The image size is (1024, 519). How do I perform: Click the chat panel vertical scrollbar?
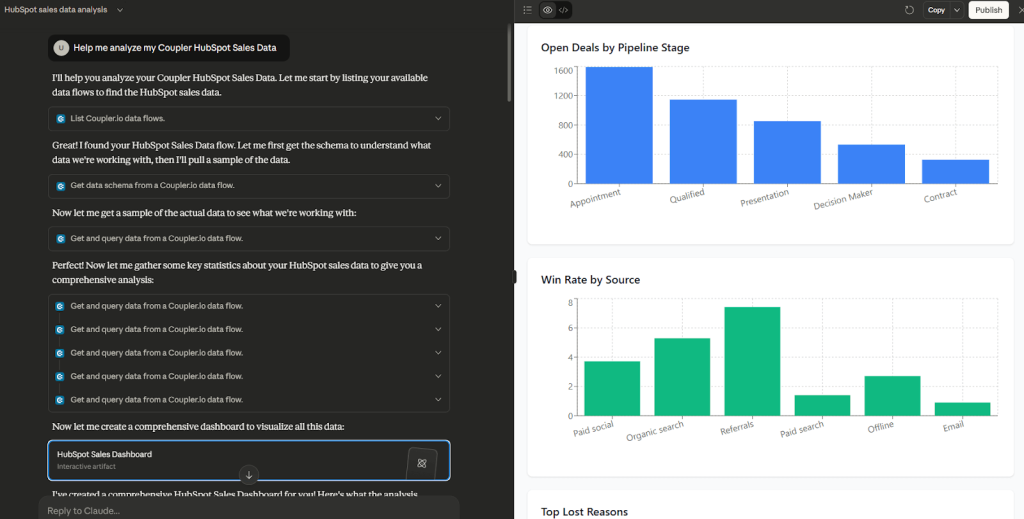pos(509,62)
